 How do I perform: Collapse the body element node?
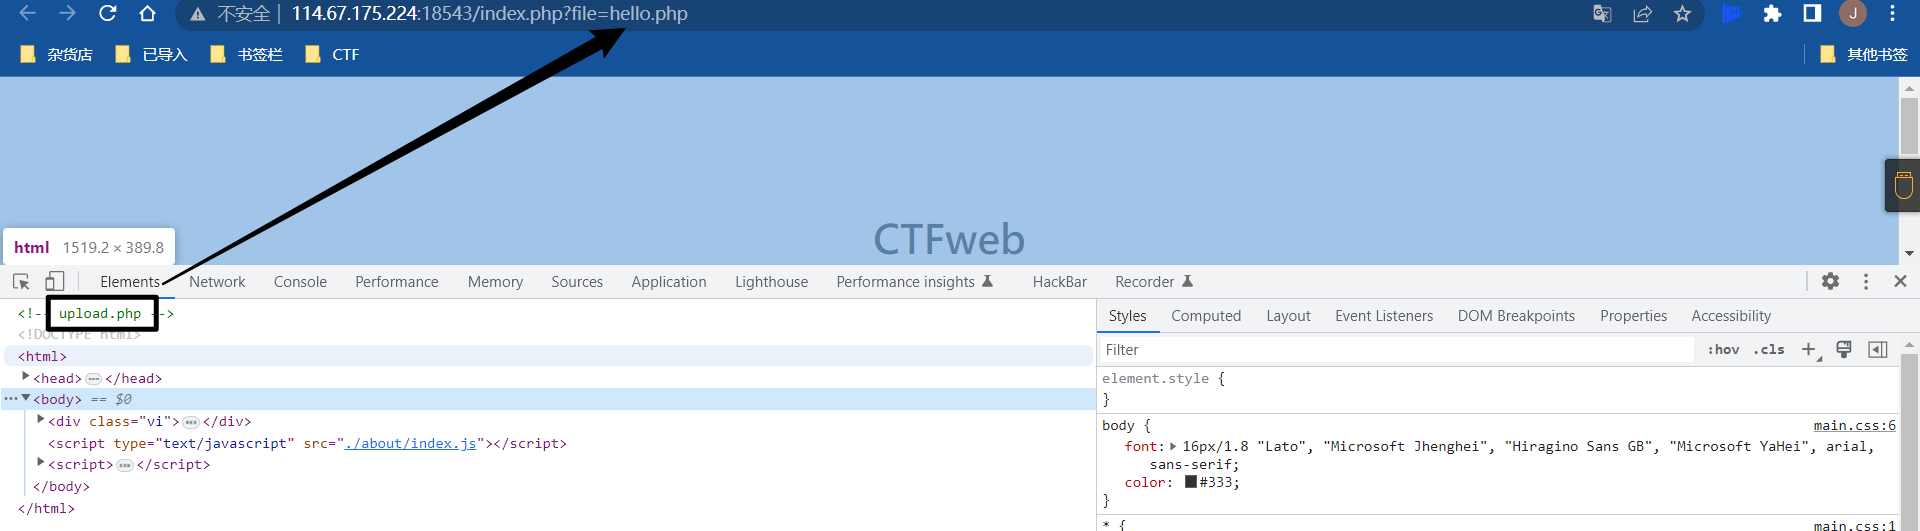26,398
